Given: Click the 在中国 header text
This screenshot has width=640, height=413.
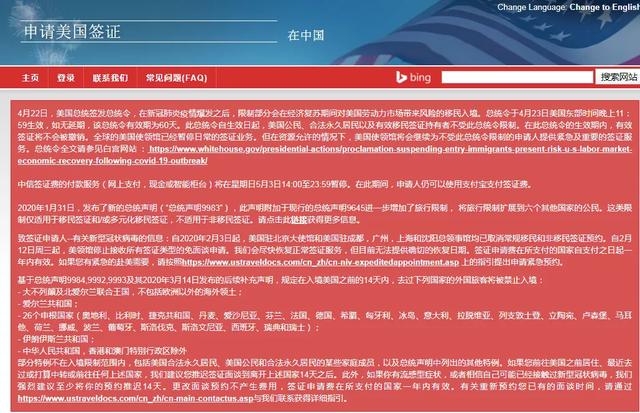Looking at the screenshot, I should [x=306, y=36].
